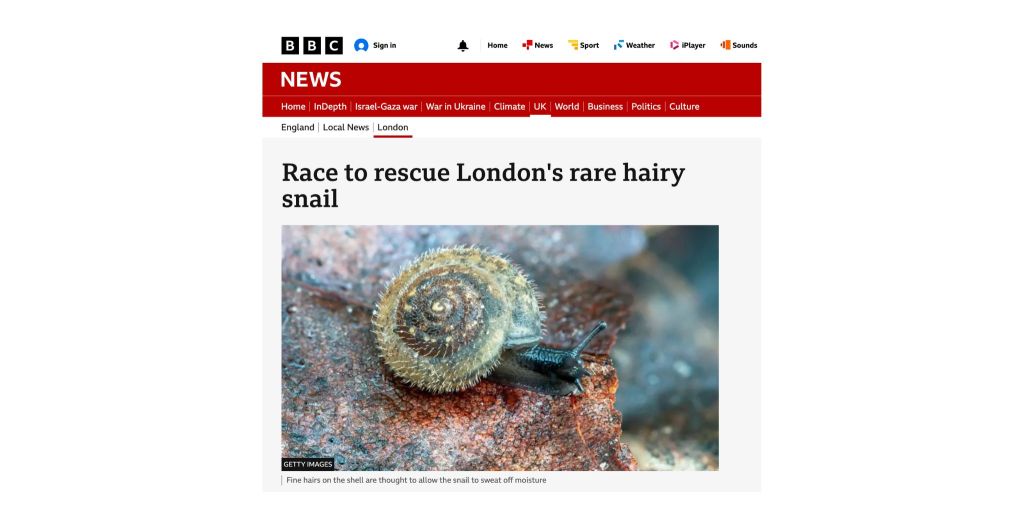
Task: Open the notifications bell
Action: coord(462,45)
